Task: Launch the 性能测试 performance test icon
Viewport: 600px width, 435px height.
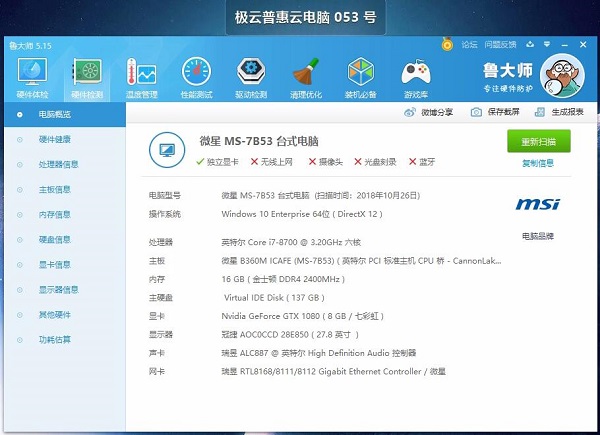Action: pos(195,75)
